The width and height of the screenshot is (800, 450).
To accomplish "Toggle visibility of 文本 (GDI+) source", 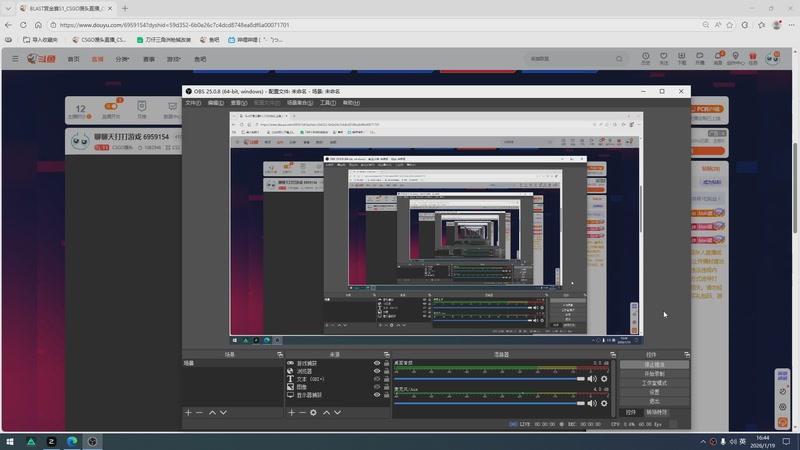I will click(x=377, y=379).
